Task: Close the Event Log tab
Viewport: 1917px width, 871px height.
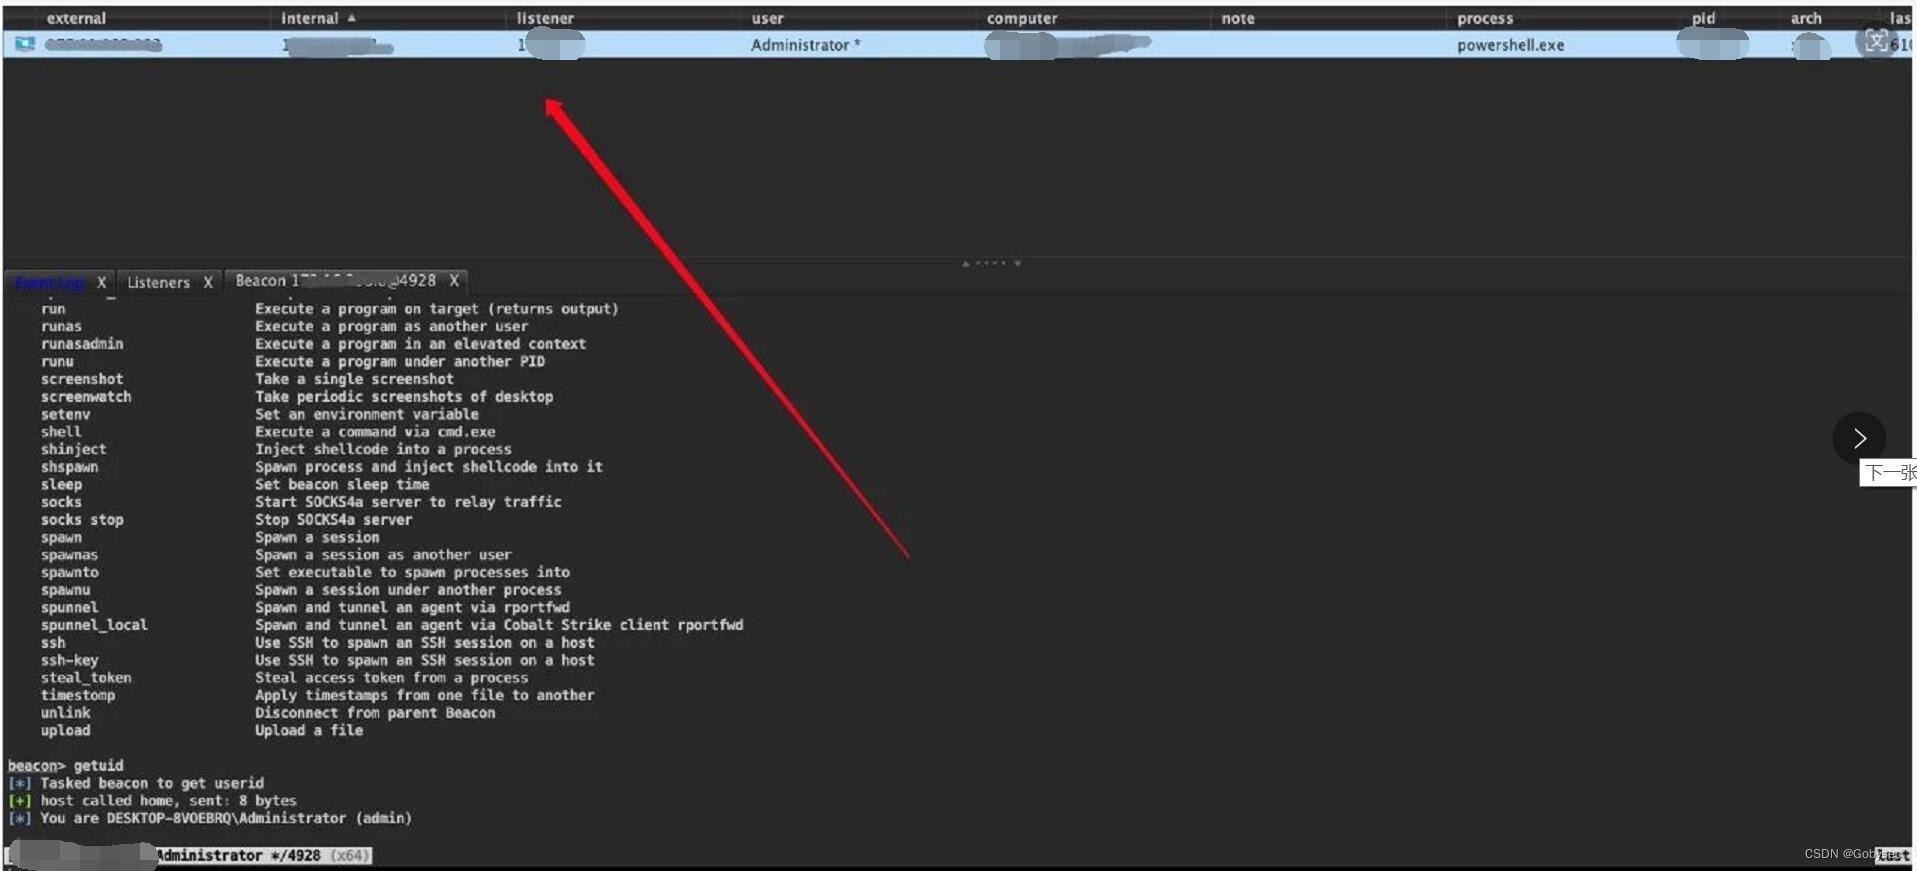Action: tap(101, 283)
